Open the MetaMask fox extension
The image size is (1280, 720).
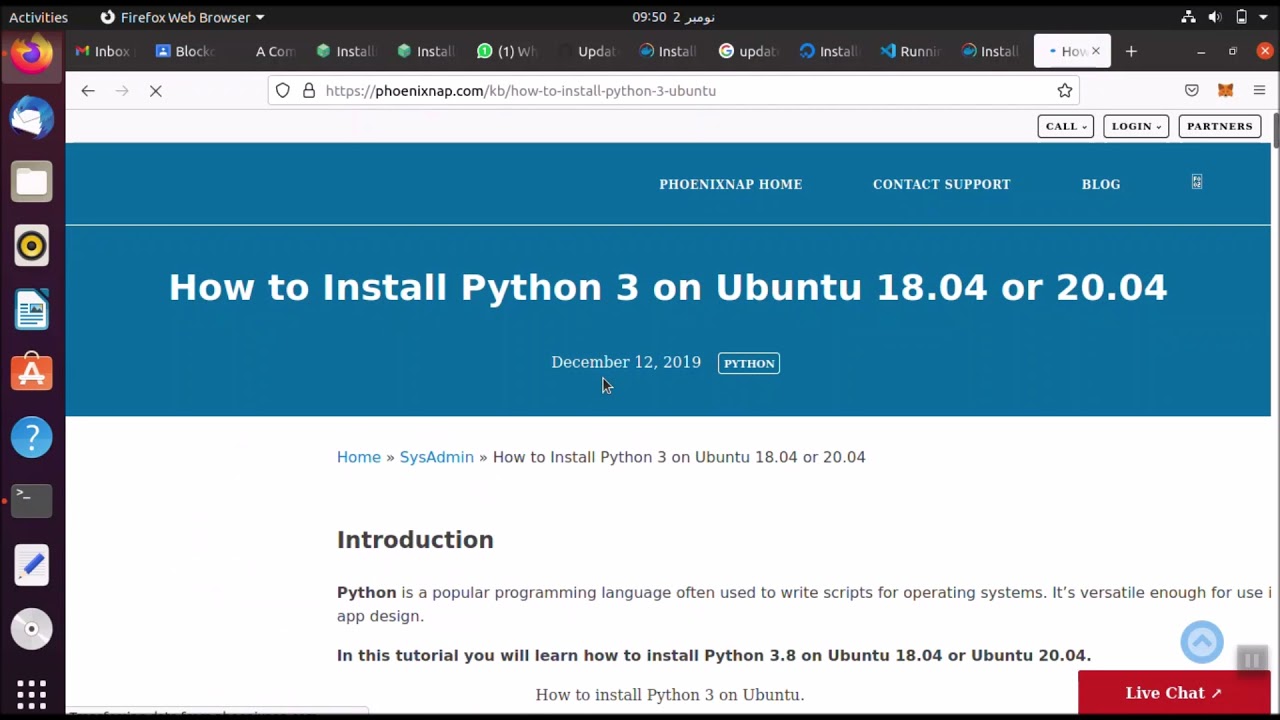1225,91
